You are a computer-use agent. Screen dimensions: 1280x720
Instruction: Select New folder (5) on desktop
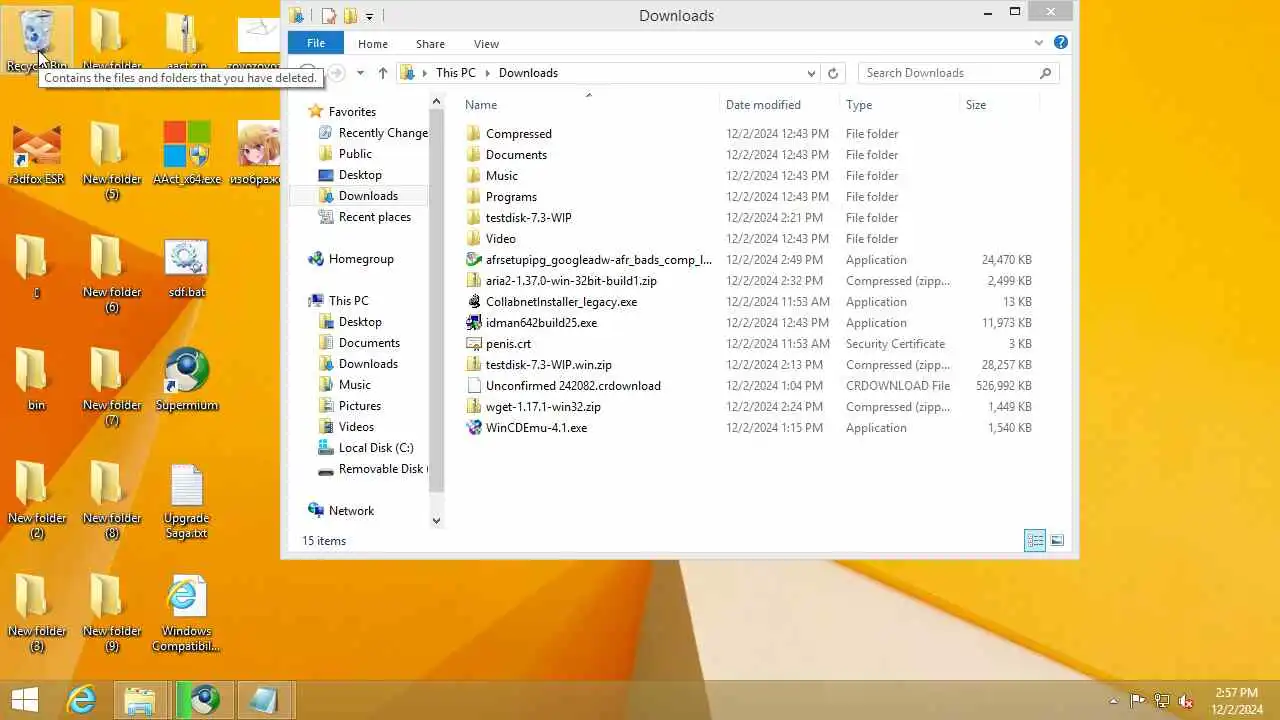point(112,161)
